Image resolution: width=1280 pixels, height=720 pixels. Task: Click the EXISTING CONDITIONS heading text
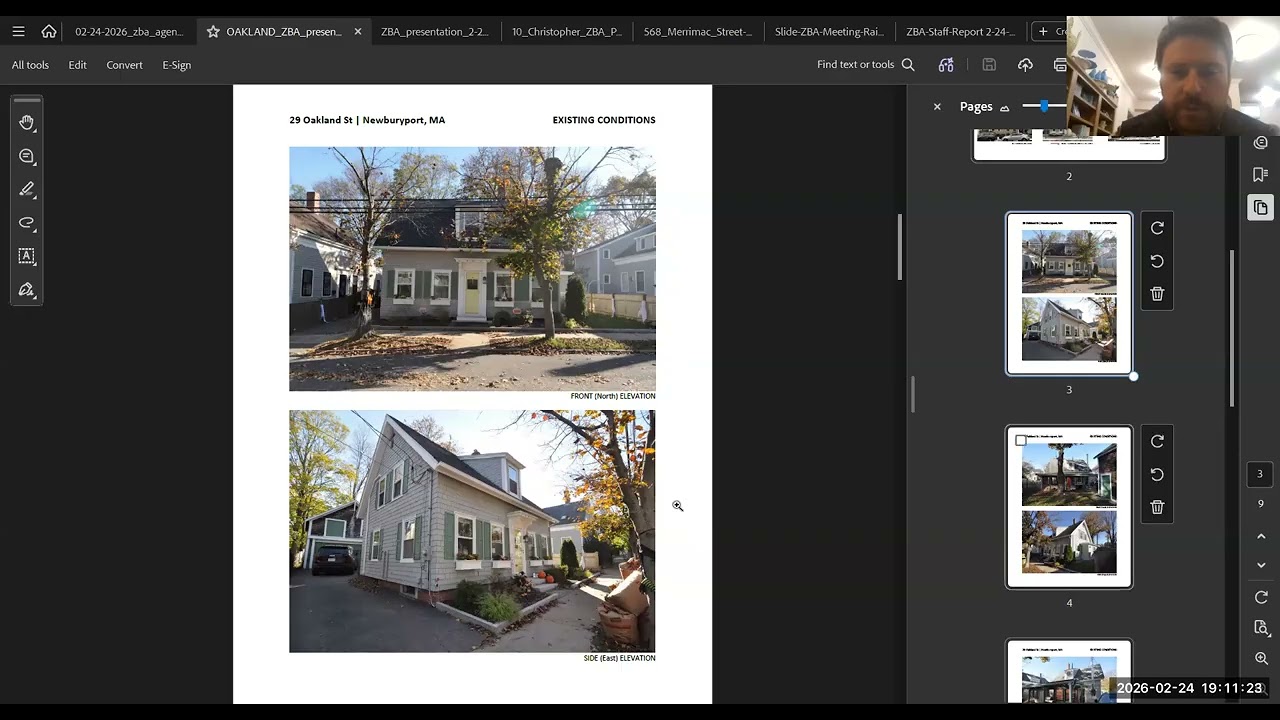point(604,120)
